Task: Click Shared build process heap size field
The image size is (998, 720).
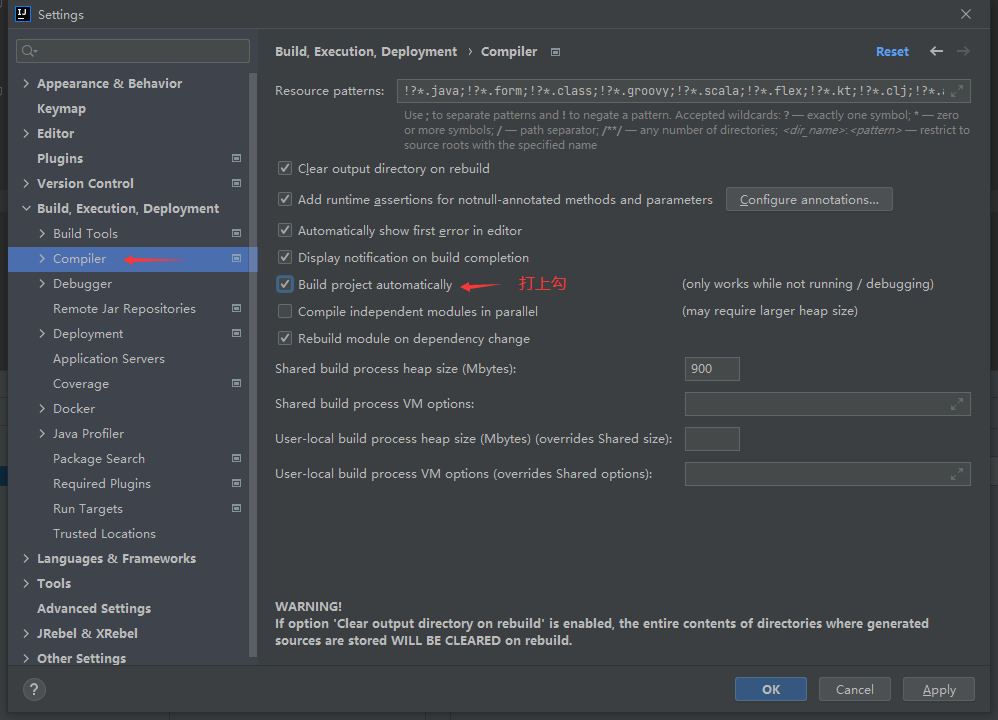Action: click(x=712, y=369)
